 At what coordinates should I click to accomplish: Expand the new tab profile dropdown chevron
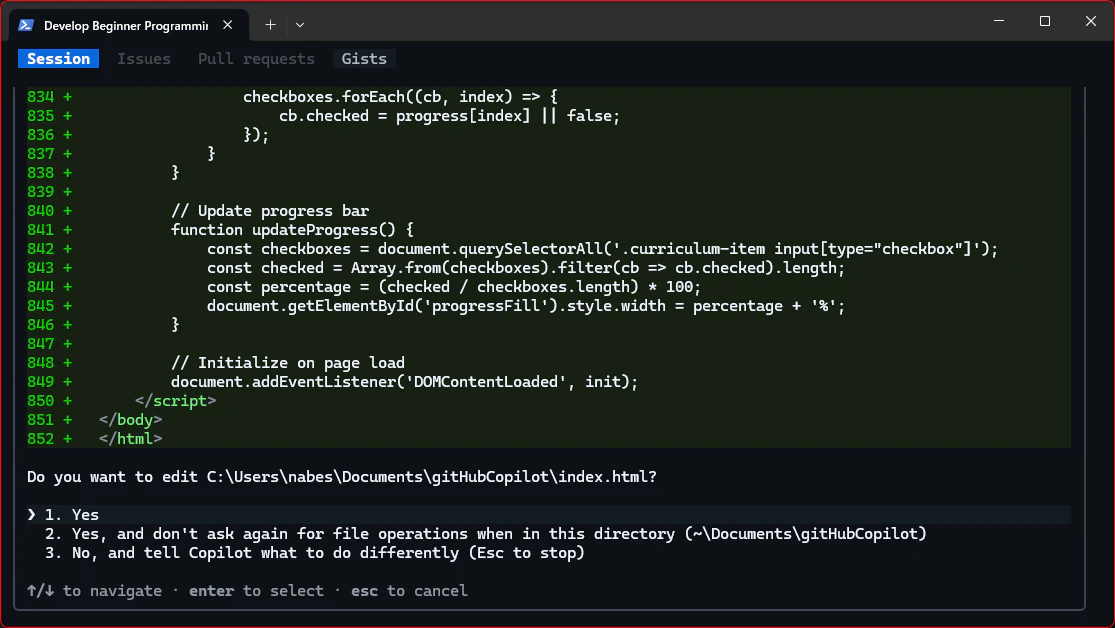point(300,25)
